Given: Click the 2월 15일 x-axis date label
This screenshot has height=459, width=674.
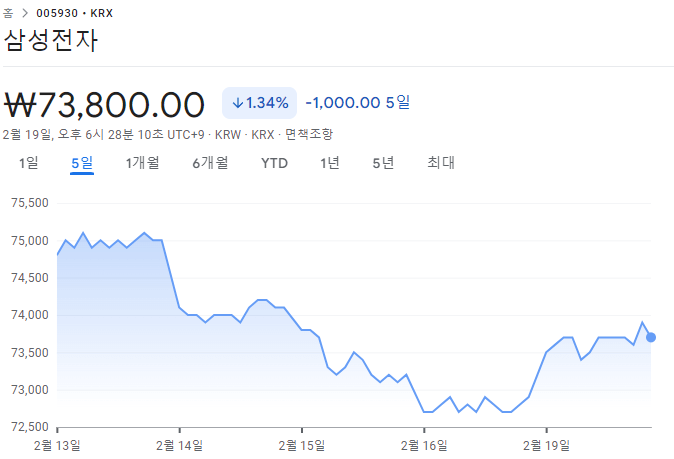Looking at the screenshot, I should click(302, 445).
